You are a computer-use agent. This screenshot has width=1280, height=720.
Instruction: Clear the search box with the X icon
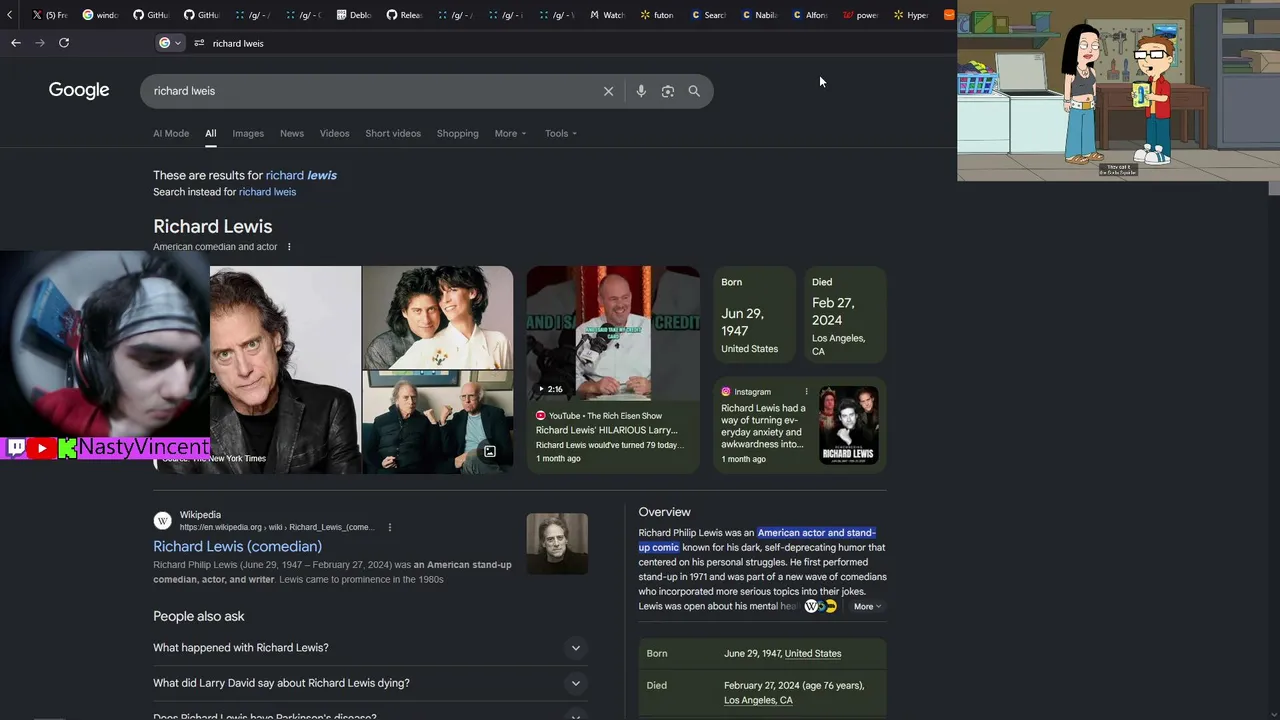[x=608, y=91]
